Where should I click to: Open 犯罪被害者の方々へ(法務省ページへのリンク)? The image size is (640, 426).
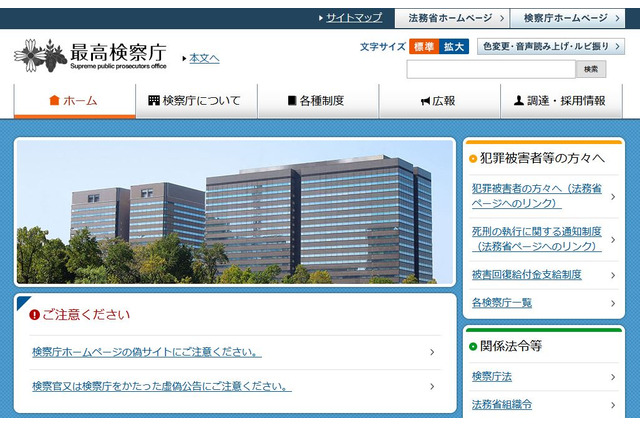point(537,196)
